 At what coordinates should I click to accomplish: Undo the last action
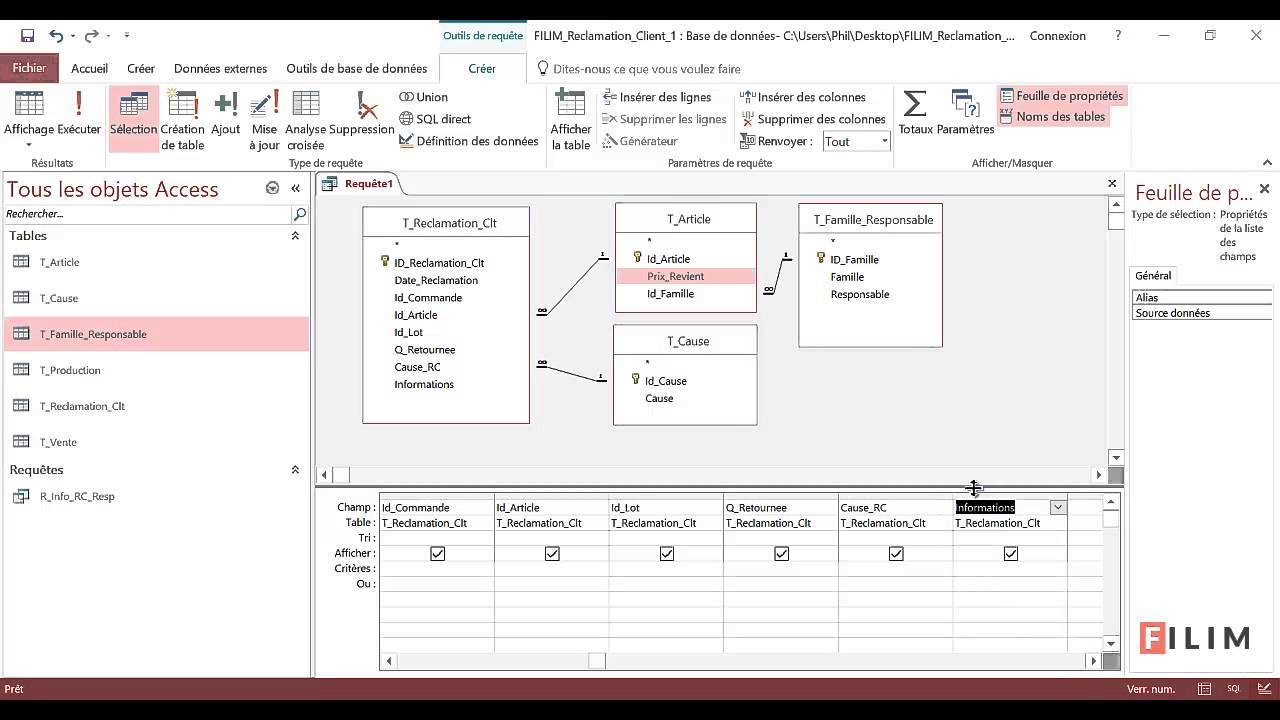pos(56,36)
